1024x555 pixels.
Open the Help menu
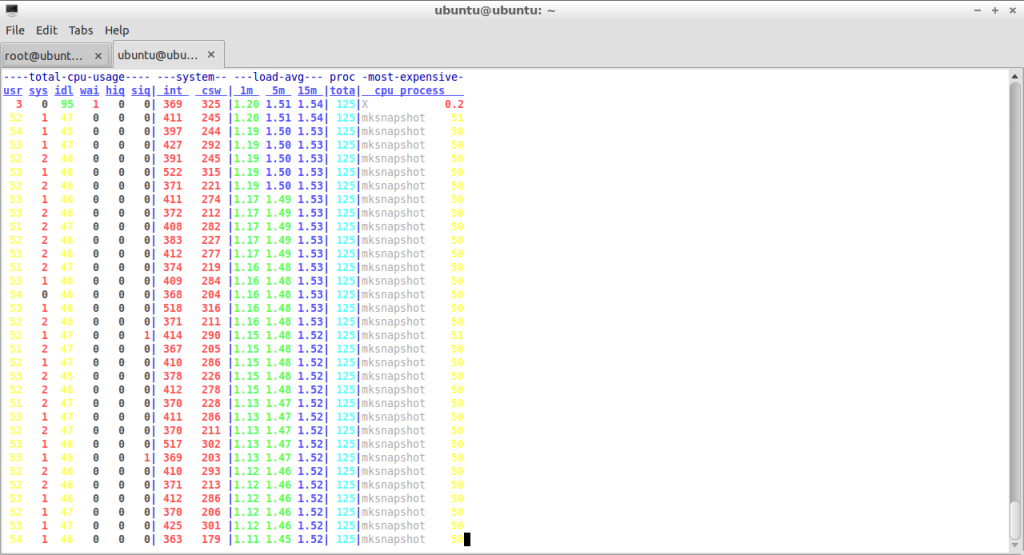[117, 30]
